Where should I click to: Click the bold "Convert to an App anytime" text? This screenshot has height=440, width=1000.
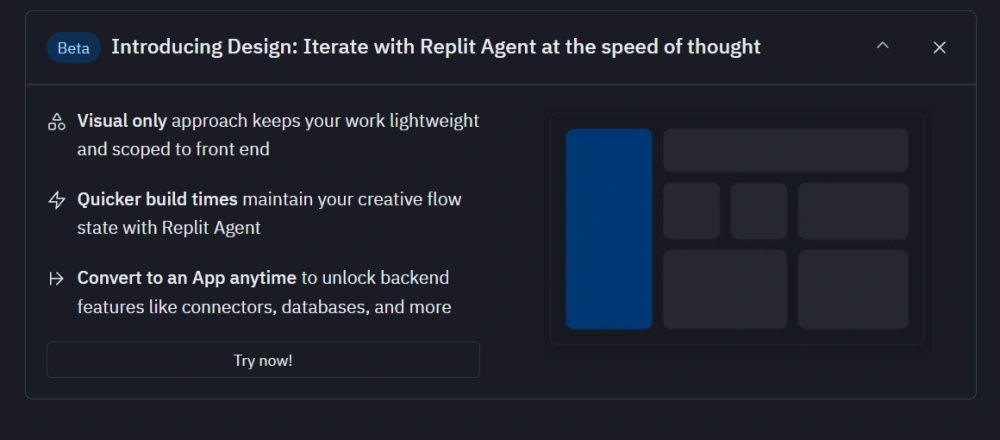pyautogui.click(x=187, y=277)
